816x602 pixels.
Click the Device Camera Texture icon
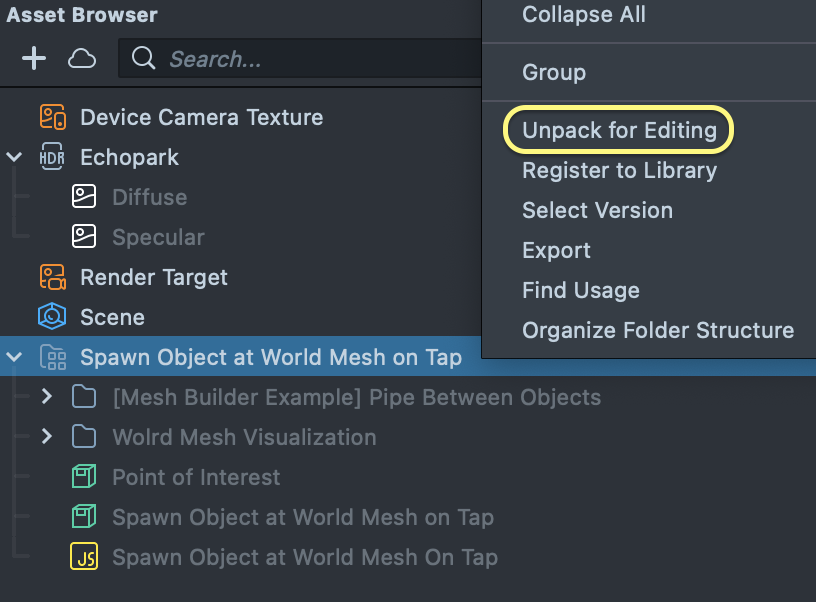[52, 117]
